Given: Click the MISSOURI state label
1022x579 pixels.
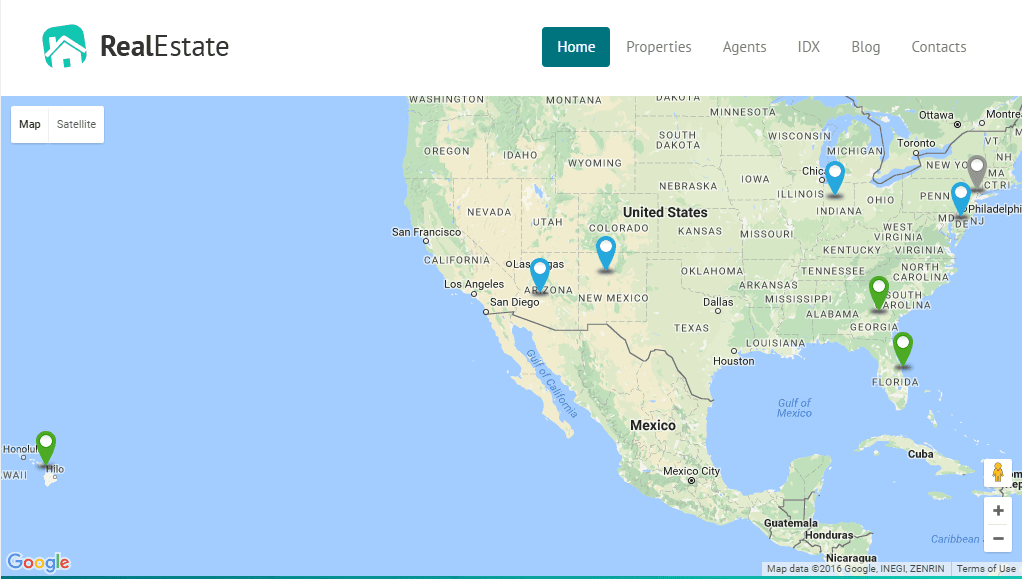Looking at the screenshot, I should tap(766, 234).
